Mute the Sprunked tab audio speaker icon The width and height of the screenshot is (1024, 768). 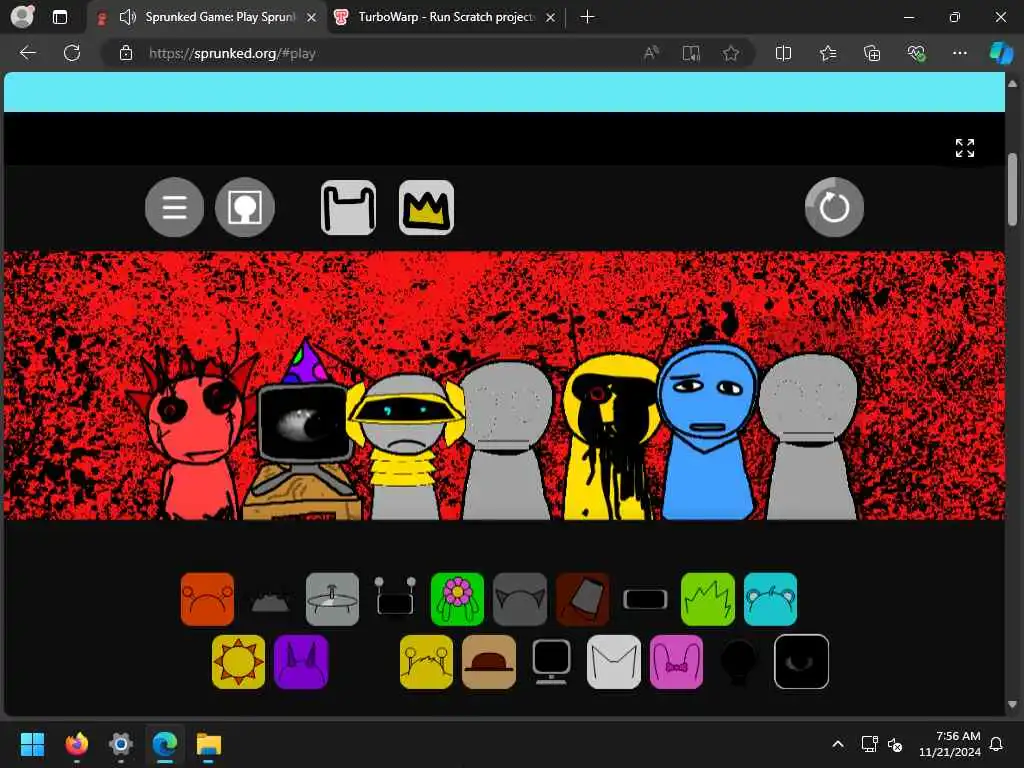(127, 18)
